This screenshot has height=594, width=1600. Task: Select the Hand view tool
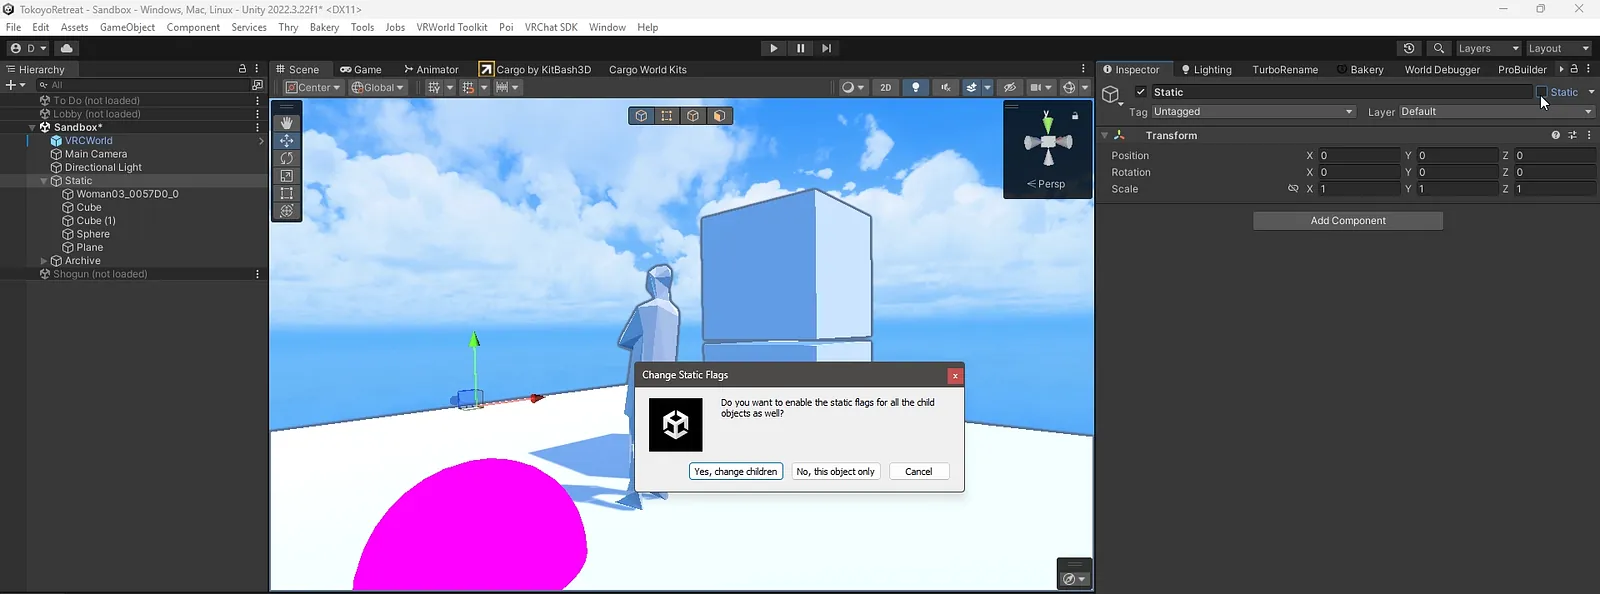pos(287,123)
